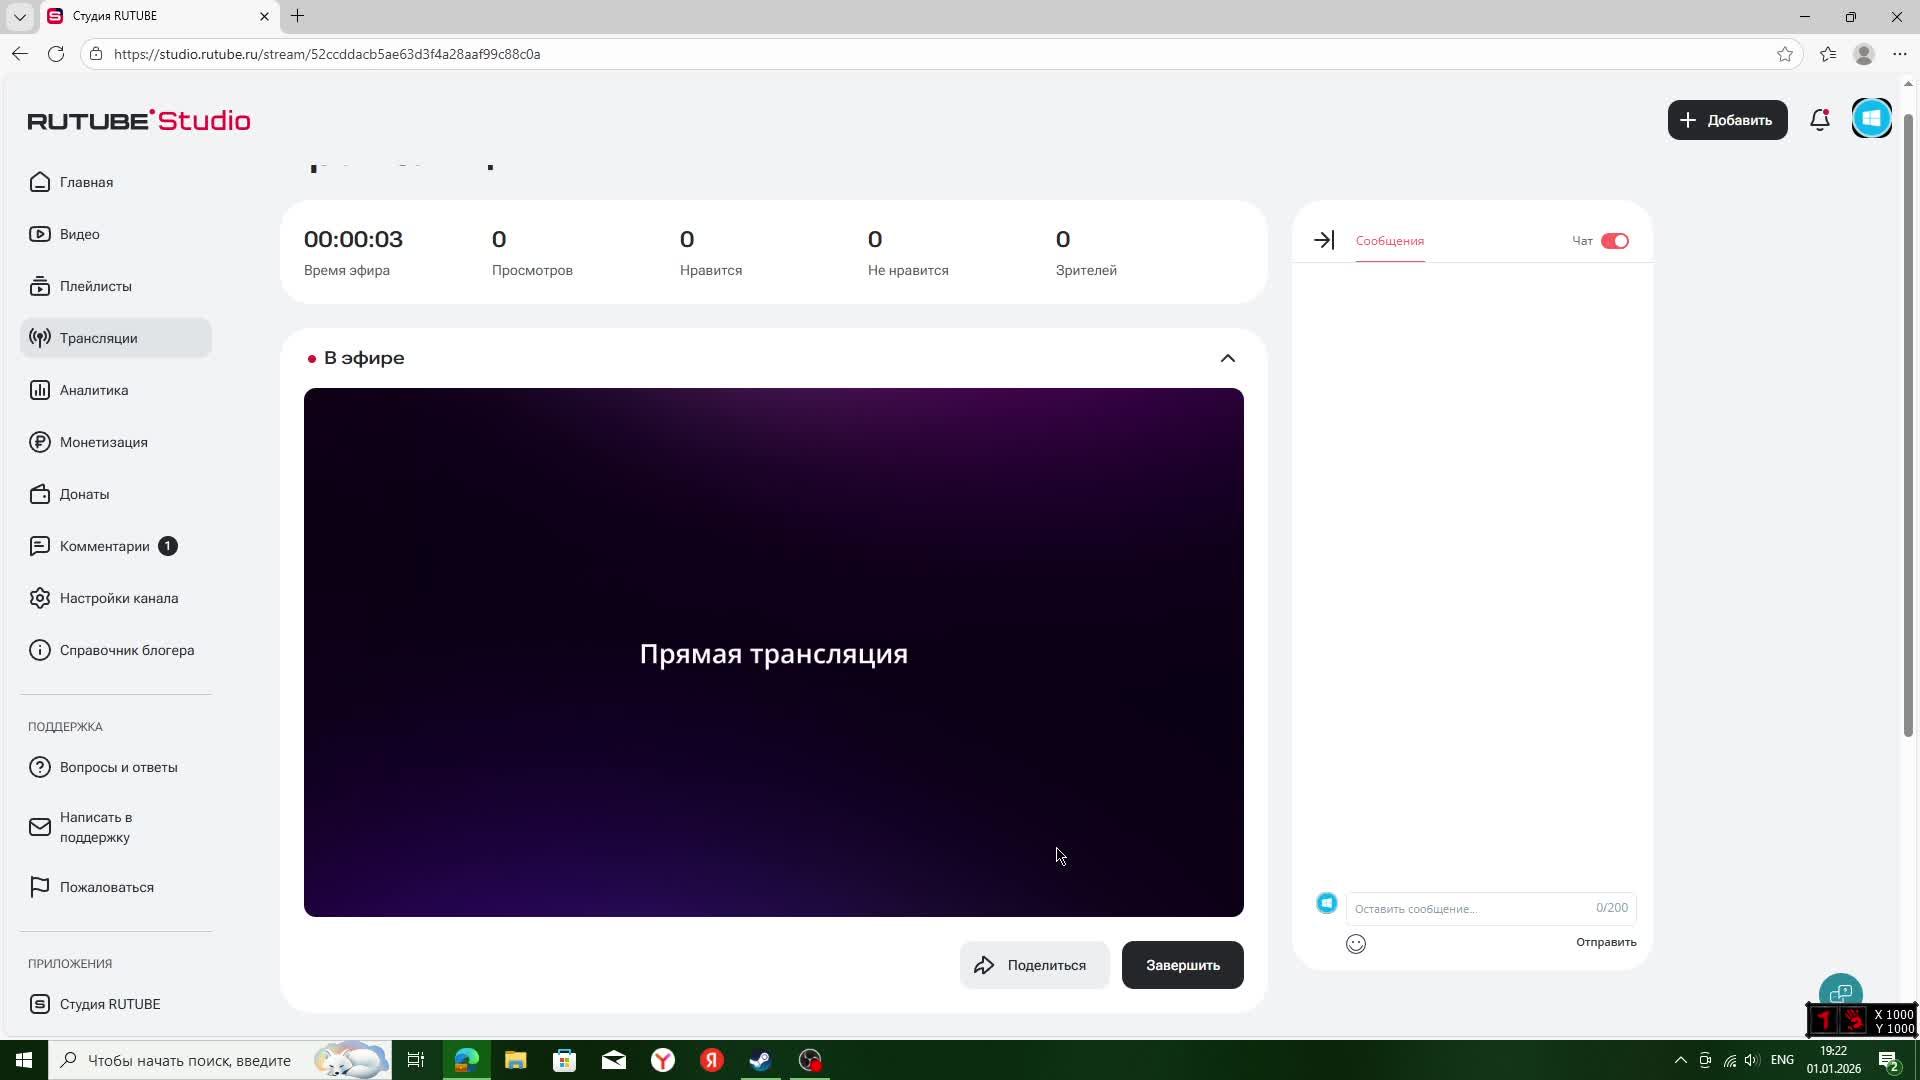Click the Завершить button to end stream
This screenshot has width=1920, height=1080.
(1182, 964)
